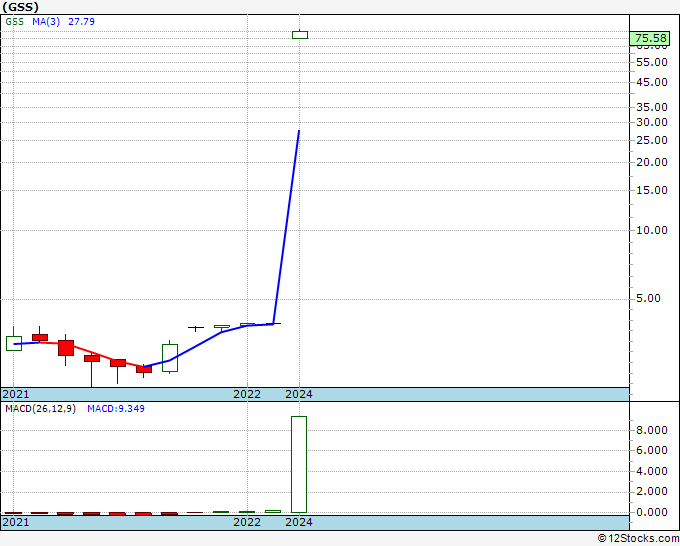Click the red downtrend moving average segment

point(92,354)
